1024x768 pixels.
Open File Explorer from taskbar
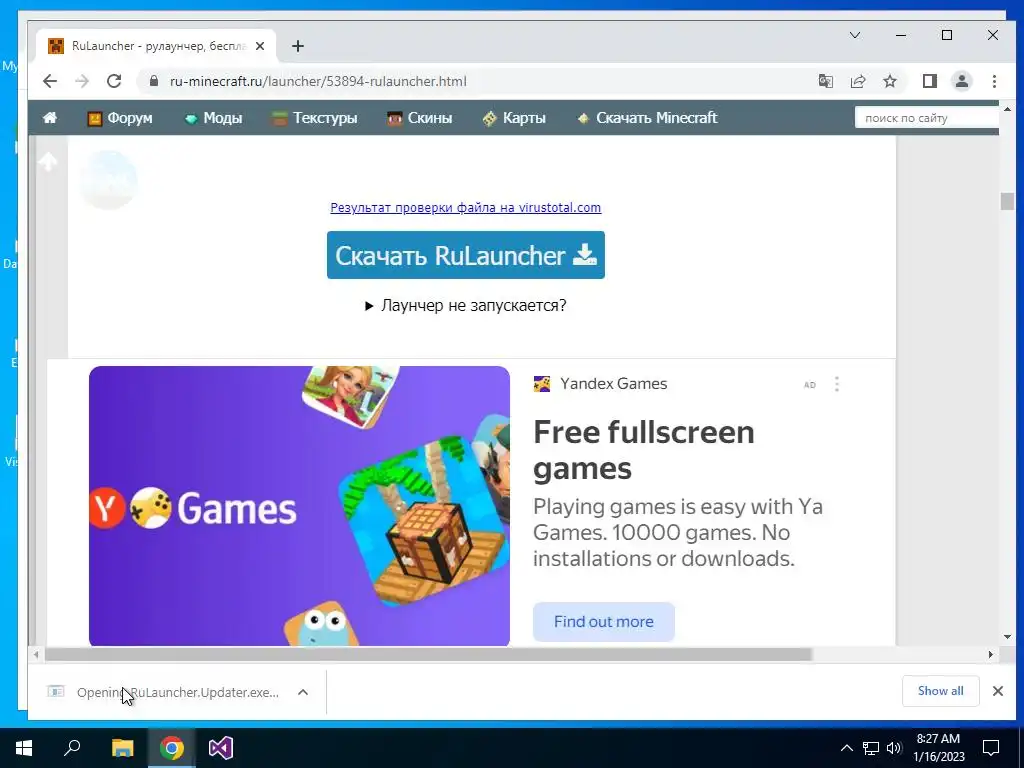(122, 748)
